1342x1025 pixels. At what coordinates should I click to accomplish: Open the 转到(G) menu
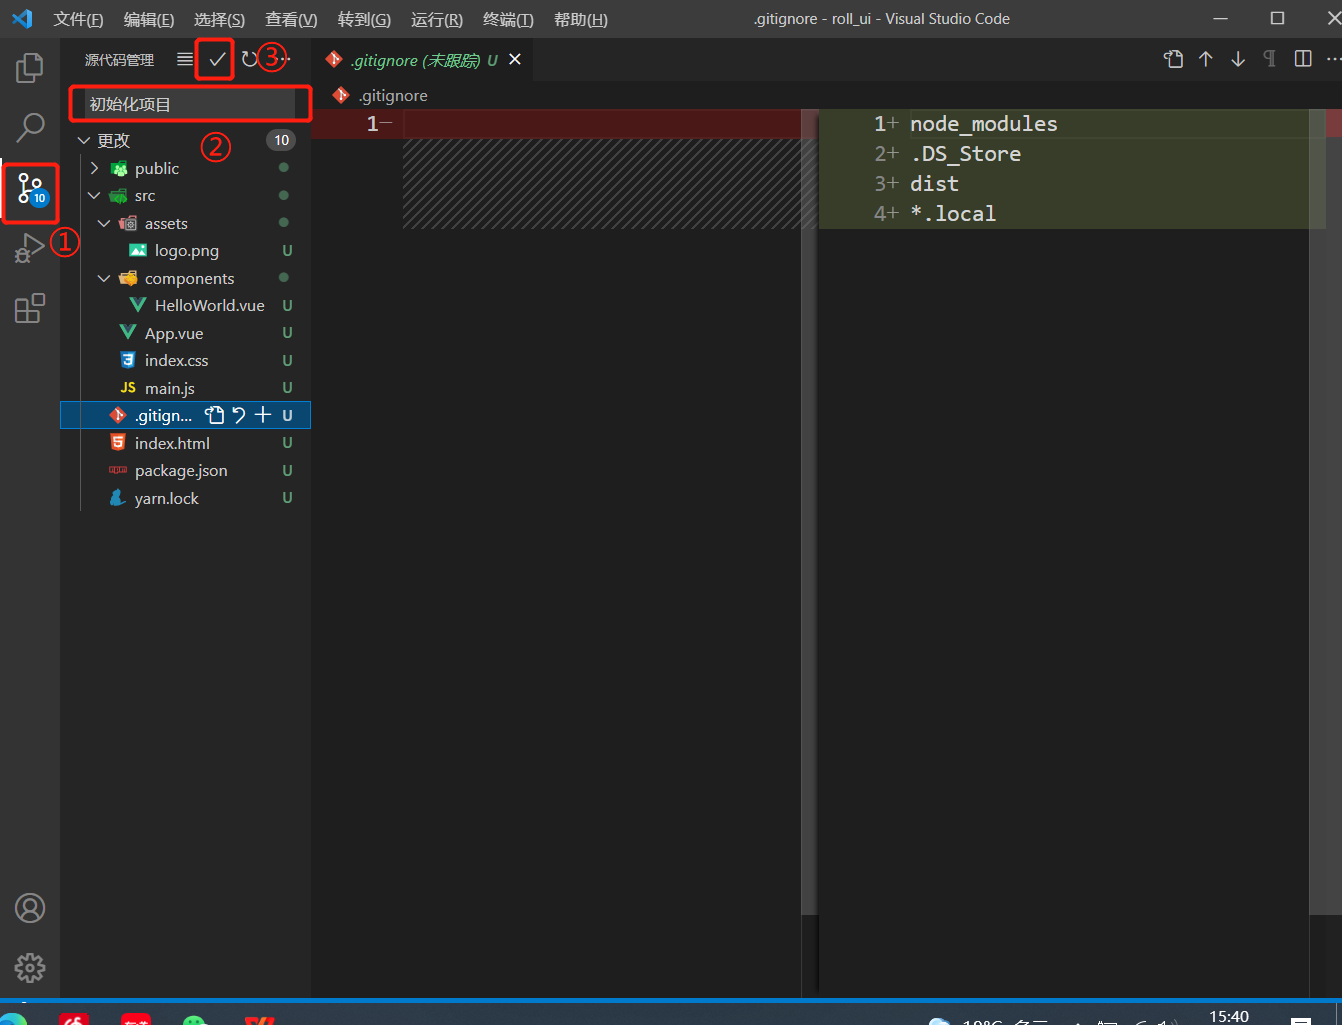(364, 20)
